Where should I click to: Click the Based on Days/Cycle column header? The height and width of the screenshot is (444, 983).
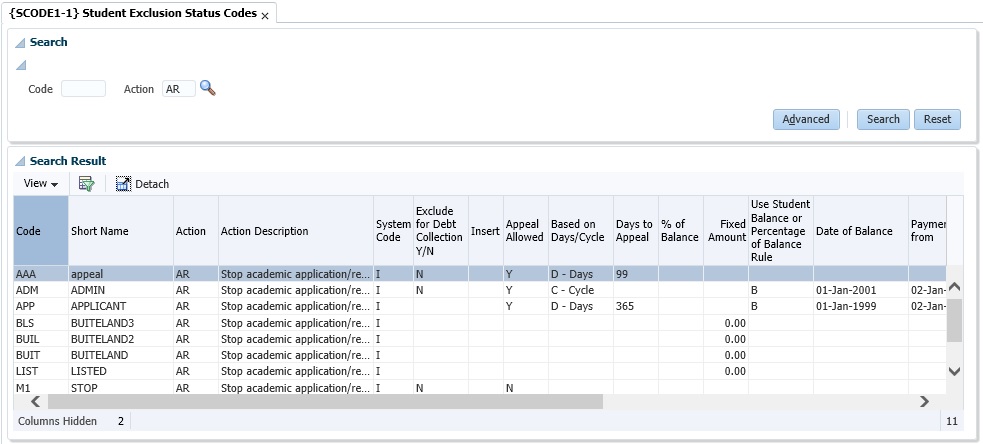pos(581,231)
